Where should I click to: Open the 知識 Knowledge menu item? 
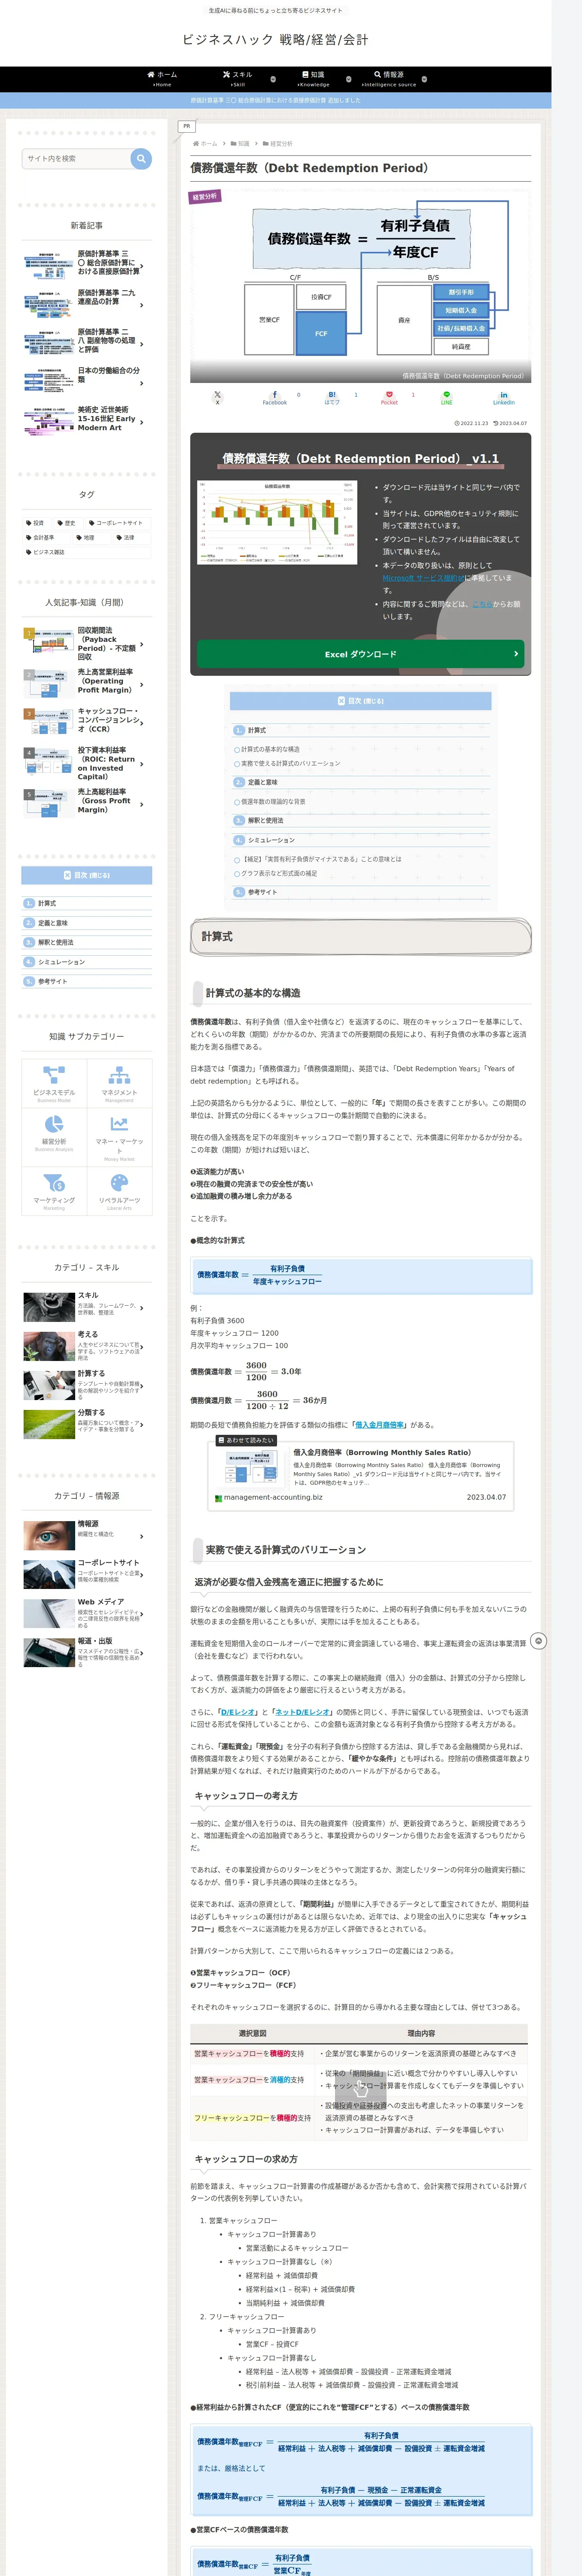tap(313, 79)
